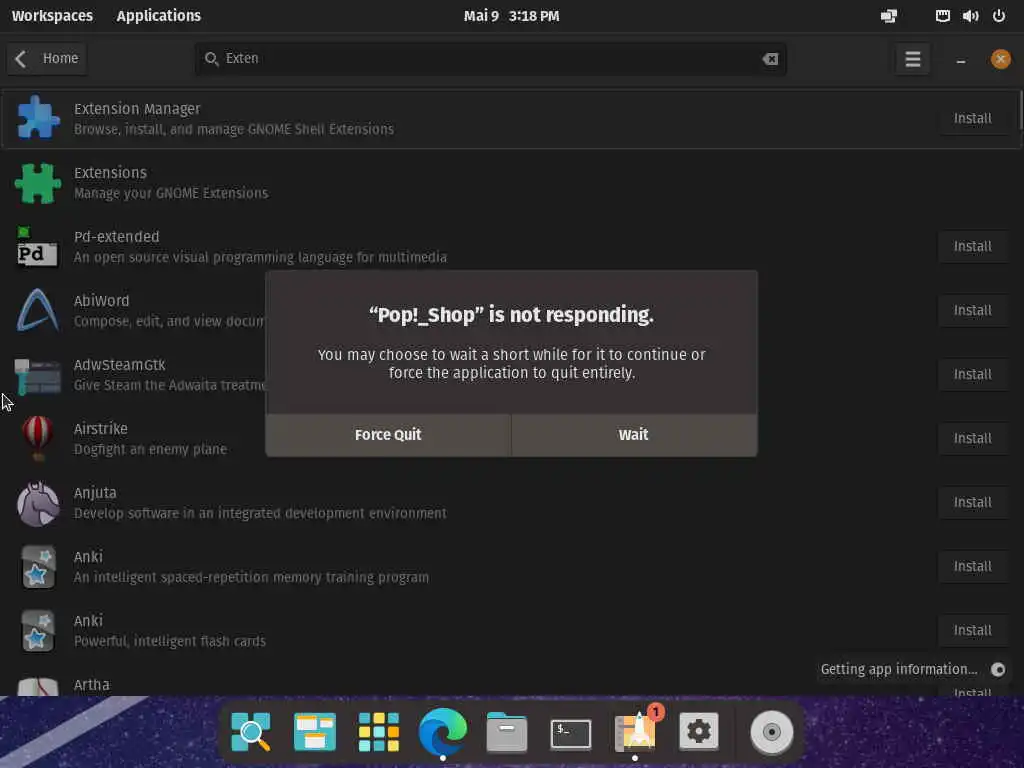The image size is (1024, 768).
Task: Click the disc drive icon in the dock
Action: click(x=771, y=732)
